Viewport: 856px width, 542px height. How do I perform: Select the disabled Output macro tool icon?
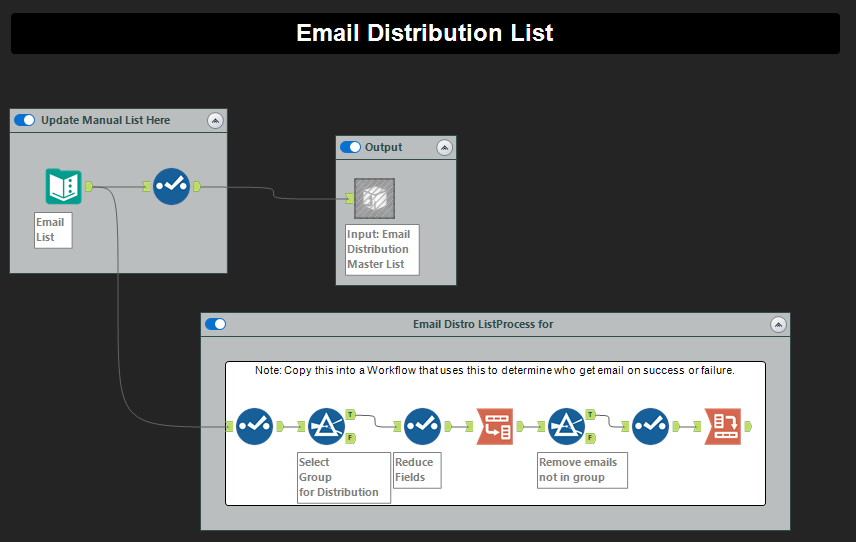[x=375, y=199]
